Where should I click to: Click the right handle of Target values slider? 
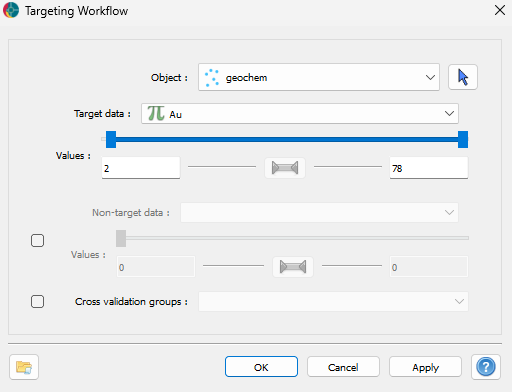(x=463, y=139)
